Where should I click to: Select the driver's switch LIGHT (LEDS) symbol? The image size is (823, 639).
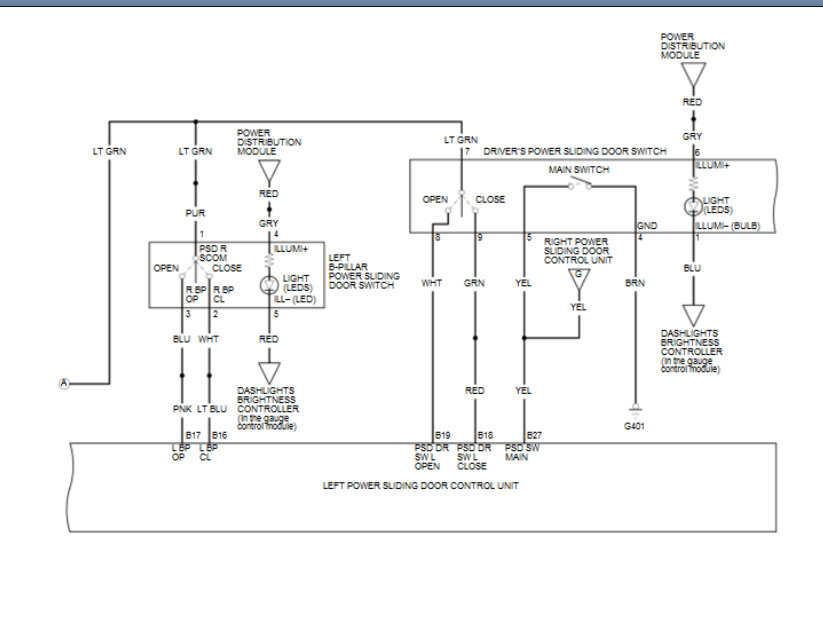click(x=692, y=207)
